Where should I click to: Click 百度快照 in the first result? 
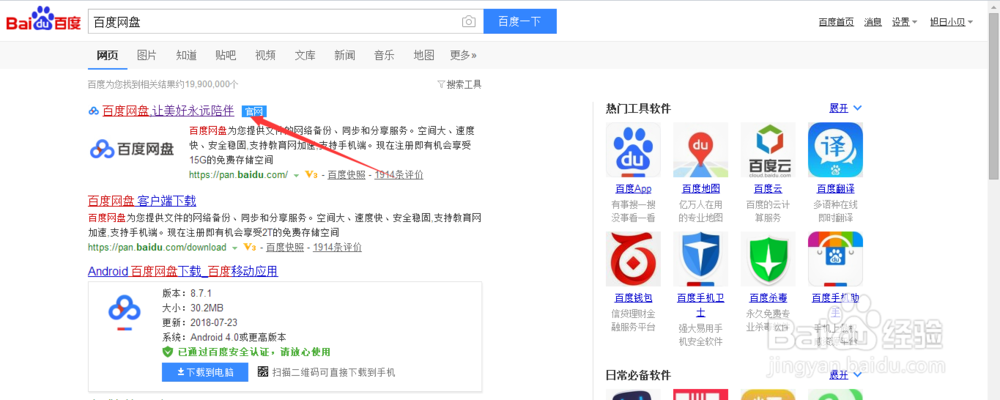pyautogui.click(x=346, y=175)
